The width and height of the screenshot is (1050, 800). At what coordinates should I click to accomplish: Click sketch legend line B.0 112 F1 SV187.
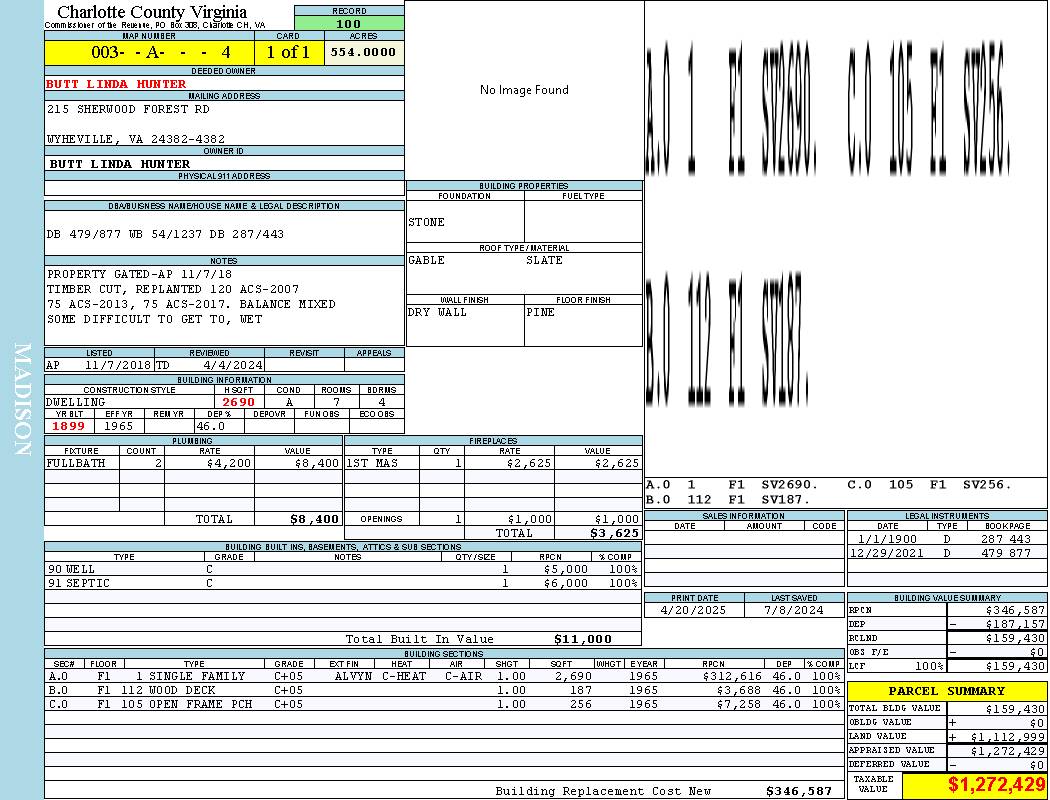tap(728, 499)
